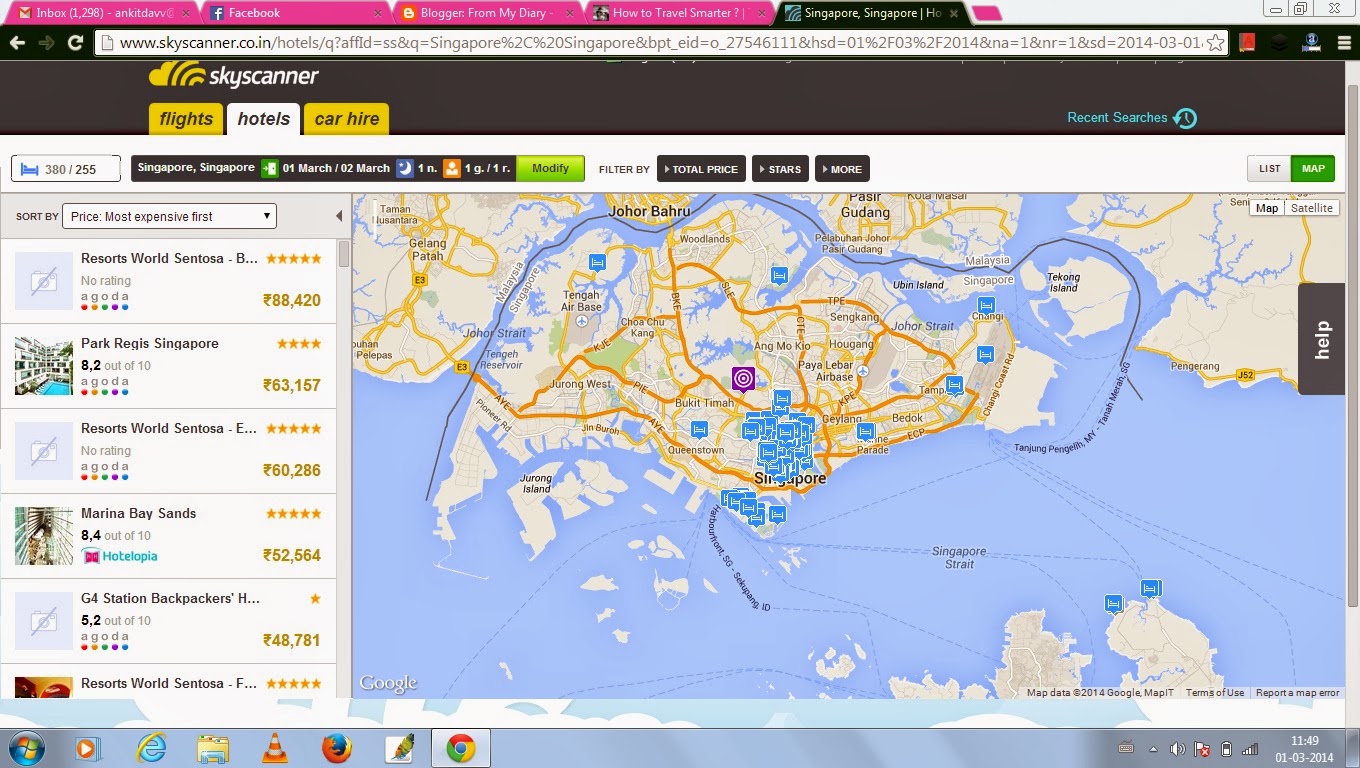
Task: Click the purple target marker on the map
Action: (743, 379)
